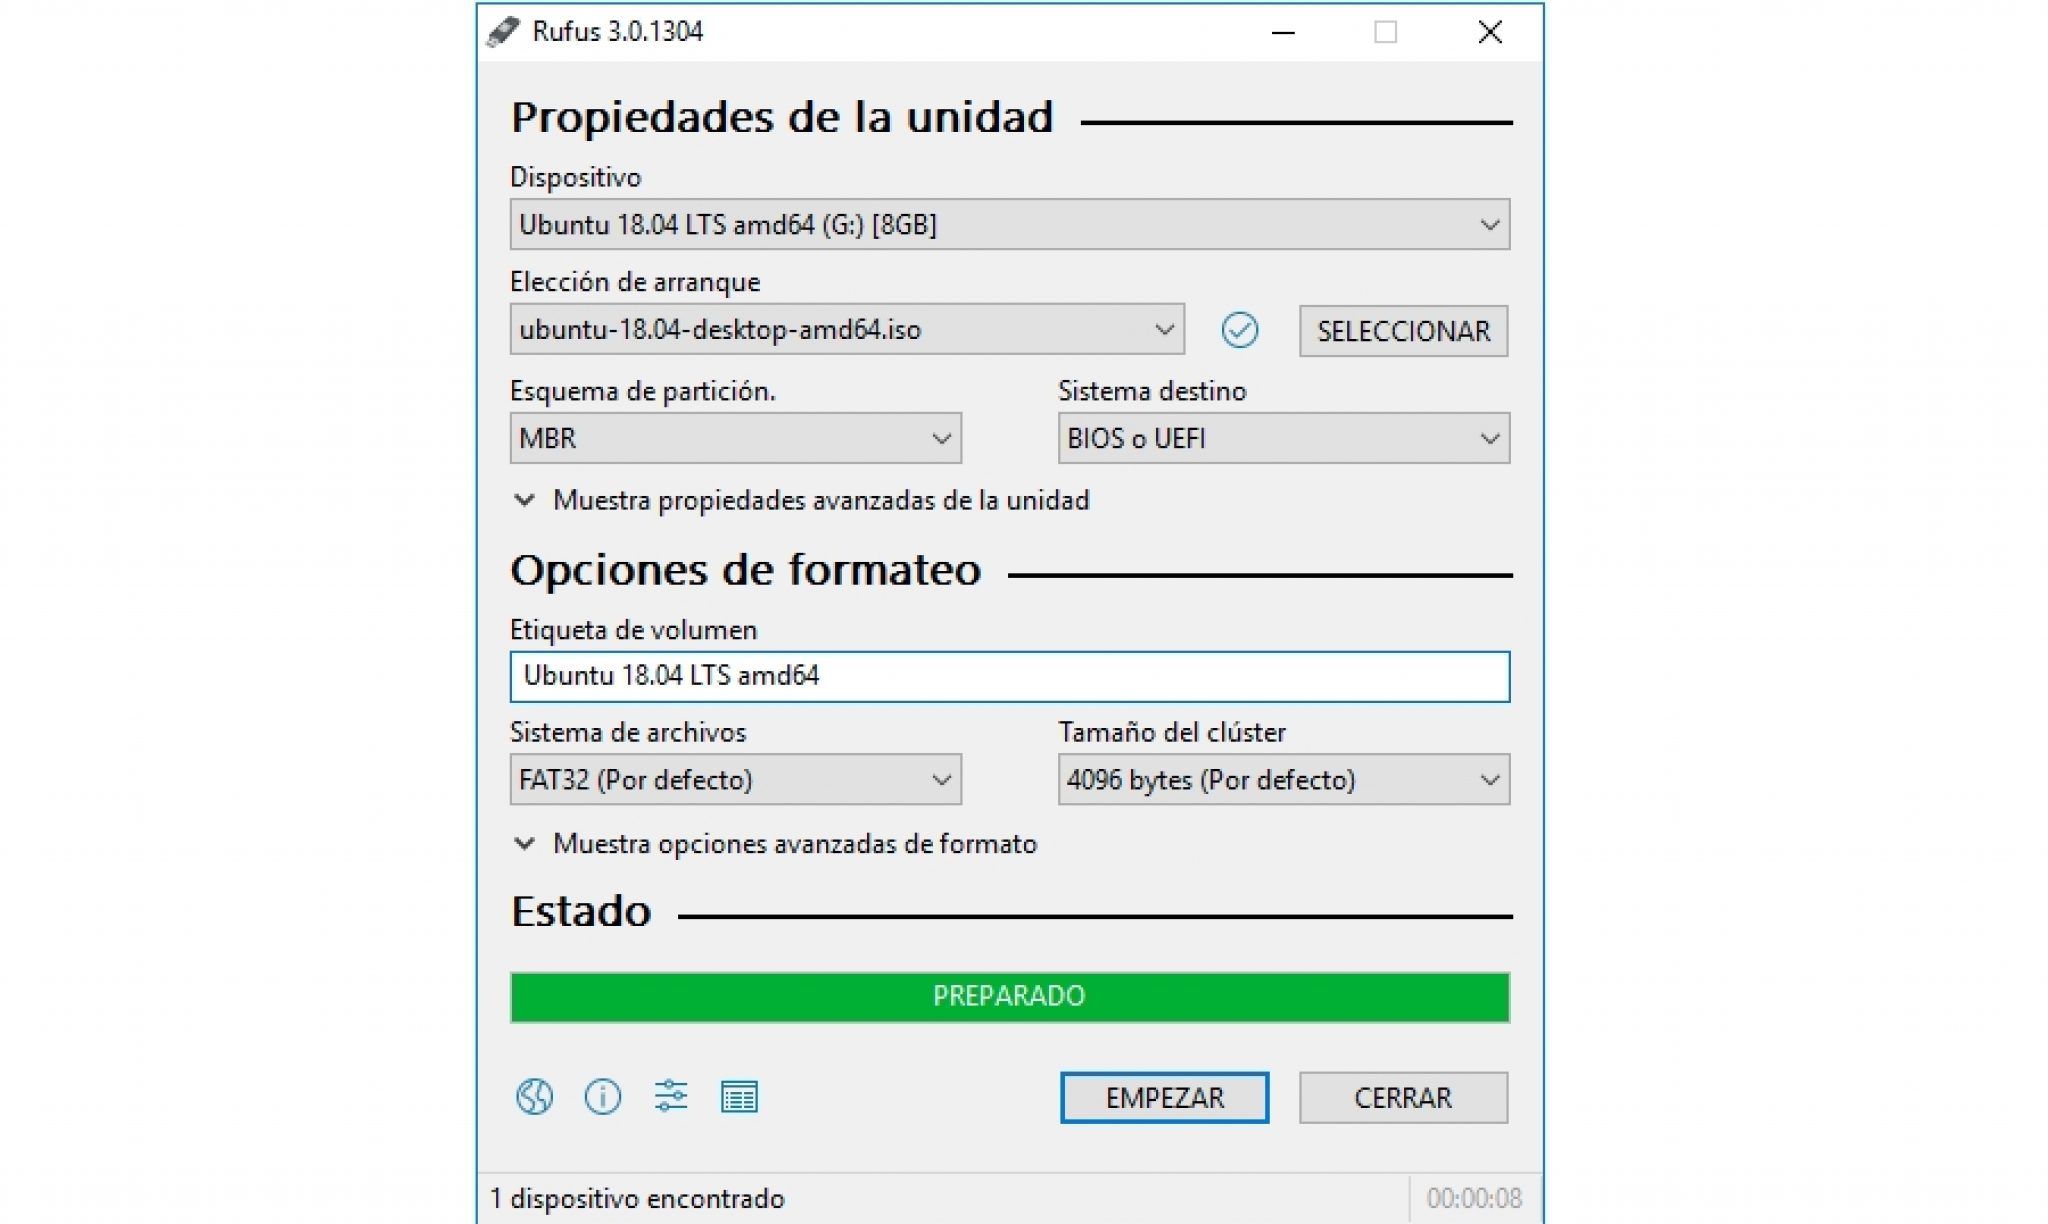Click the checkmark verification icon next to ISO
This screenshot has width=2048, height=1224.
[x=1241, y=331]
